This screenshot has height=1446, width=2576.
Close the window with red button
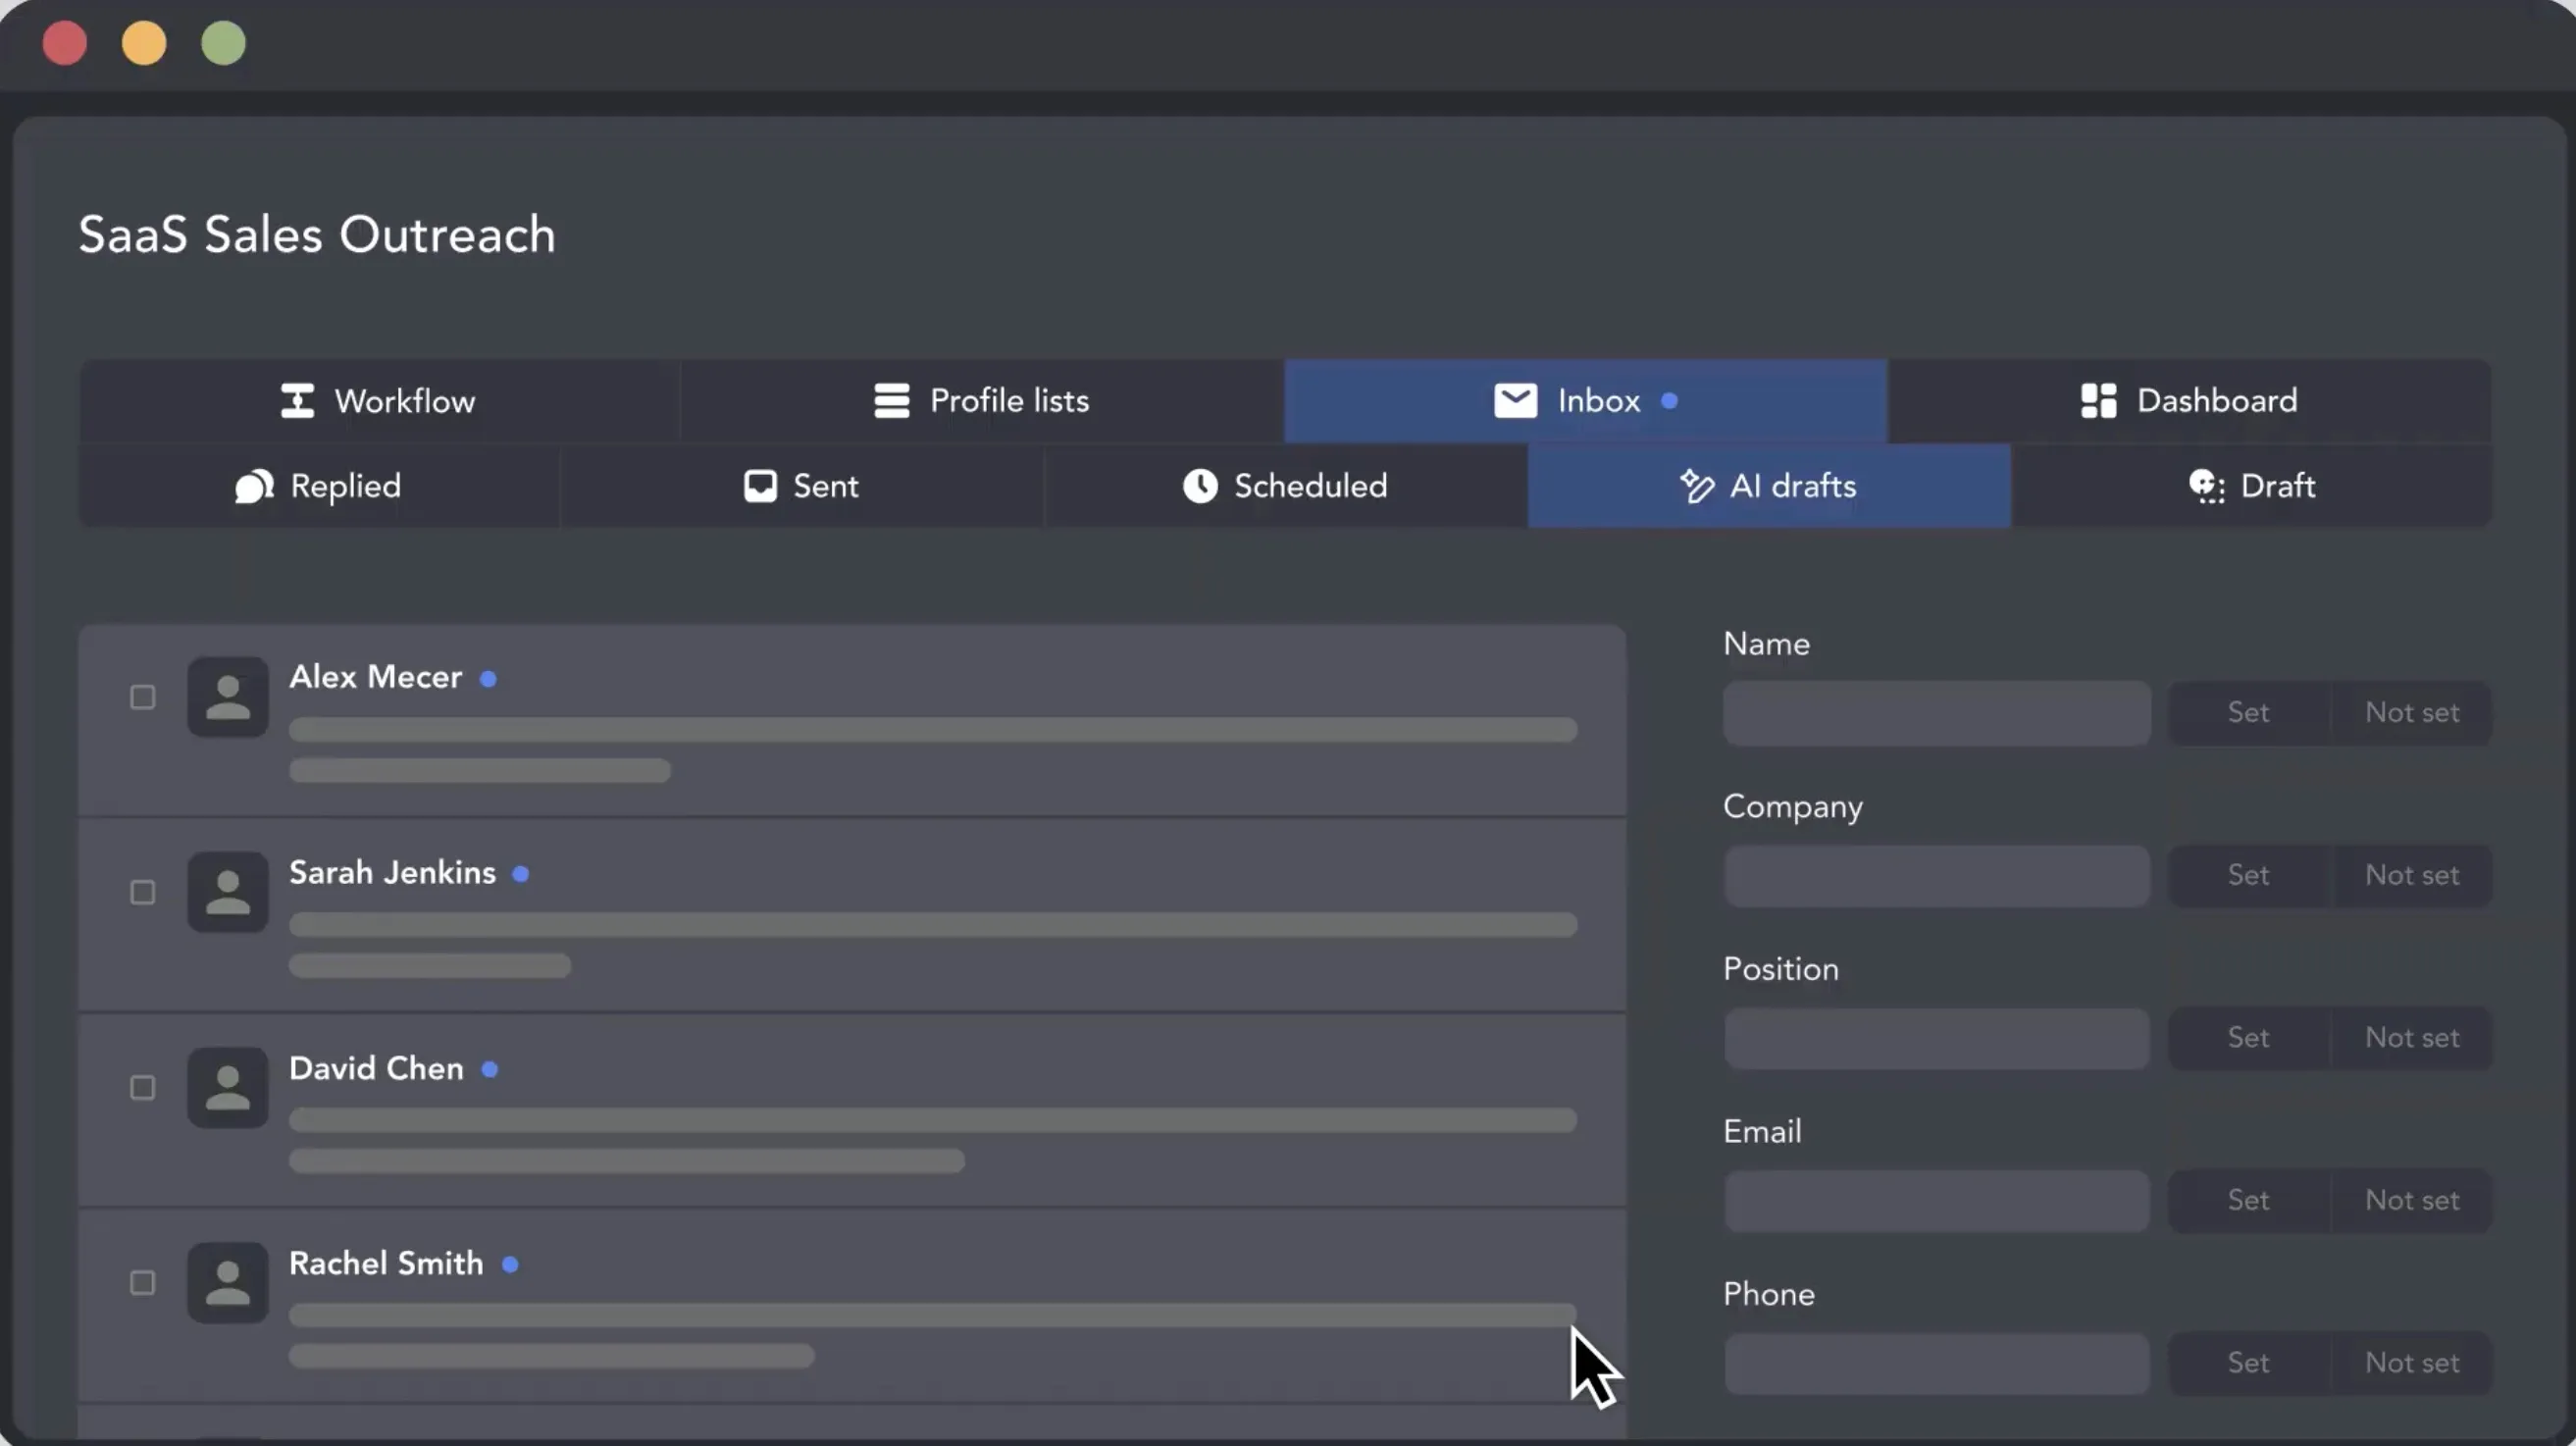(x=65, y=43)
